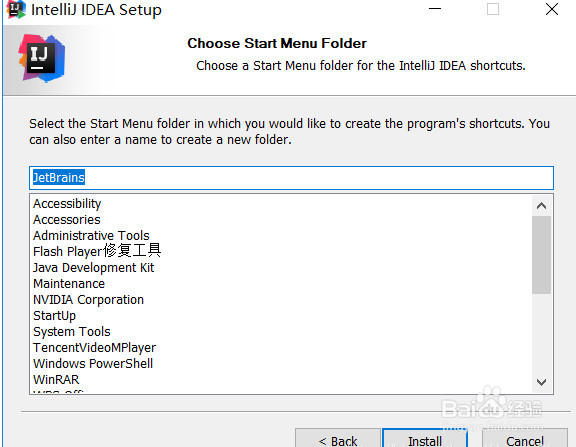
Task: Go back with the < Back button
Action: click(x=338, y=439)
